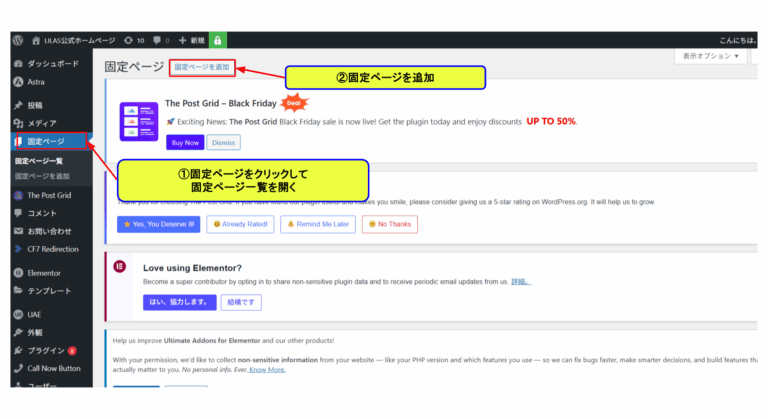Open the テンプレート menu item
The width and height of the screenshot is (768, 419).
point(49,291)
